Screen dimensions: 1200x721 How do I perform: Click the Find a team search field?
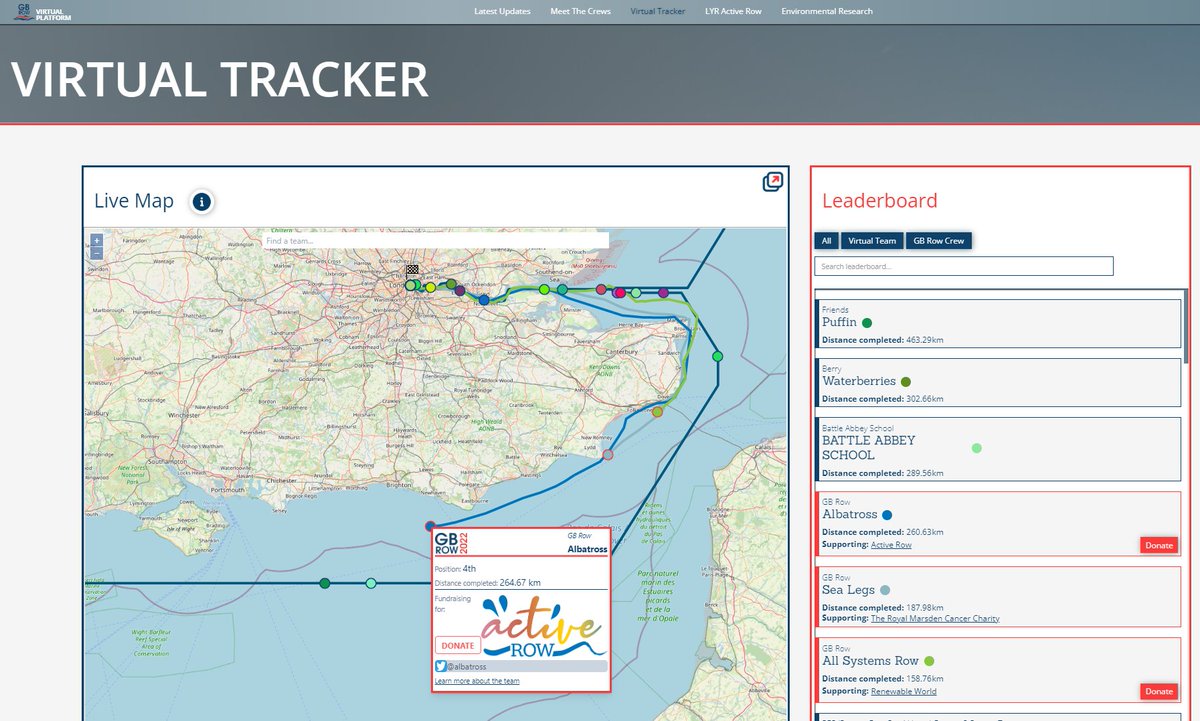click(x=436, y=241)
